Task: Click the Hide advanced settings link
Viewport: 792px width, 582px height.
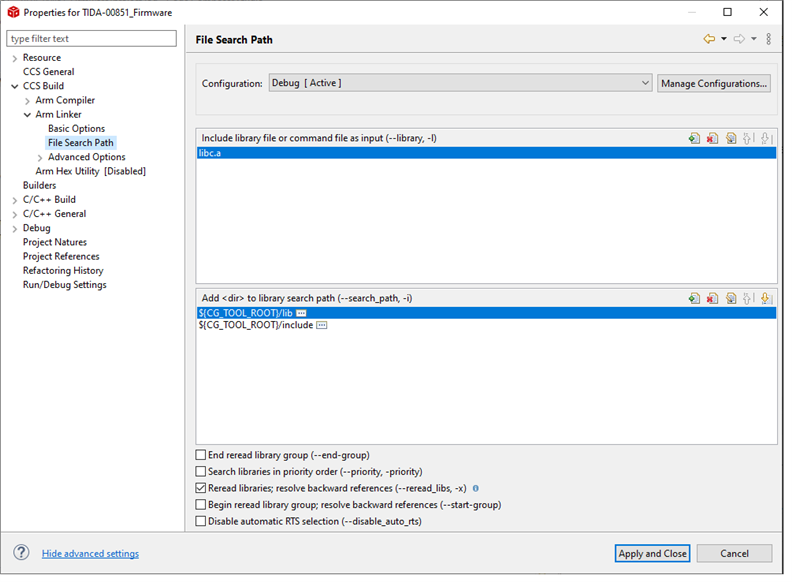Action: coord(90,553)
